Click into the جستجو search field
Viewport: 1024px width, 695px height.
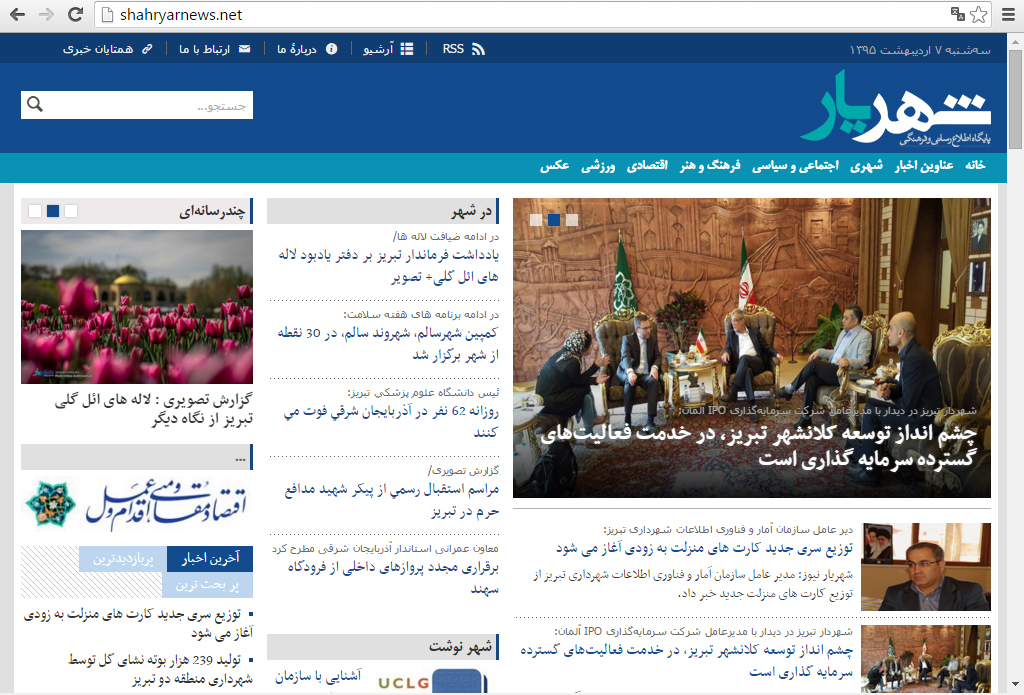pos(150,105)
